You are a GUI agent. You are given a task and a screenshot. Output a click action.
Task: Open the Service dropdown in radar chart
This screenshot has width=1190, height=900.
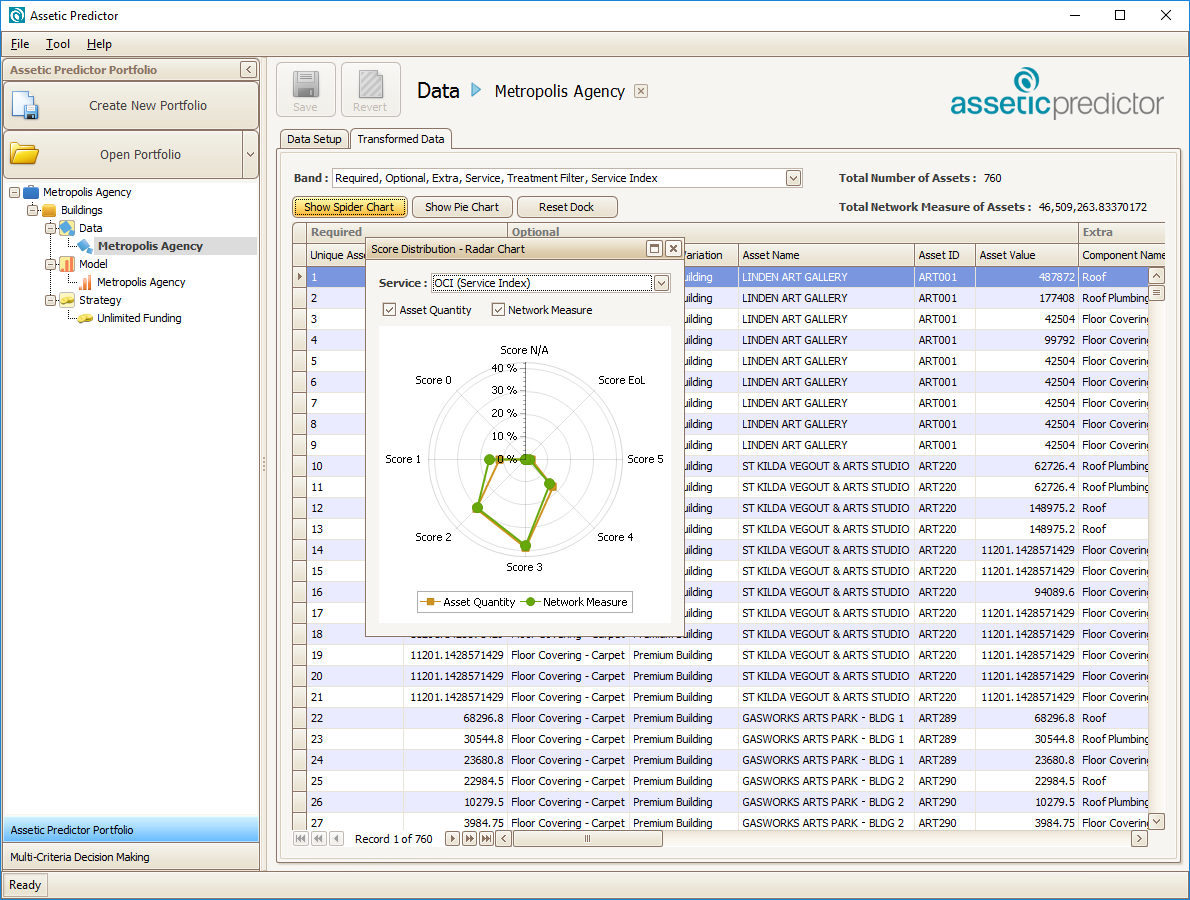pyautogui.click(x=661, y=283)
